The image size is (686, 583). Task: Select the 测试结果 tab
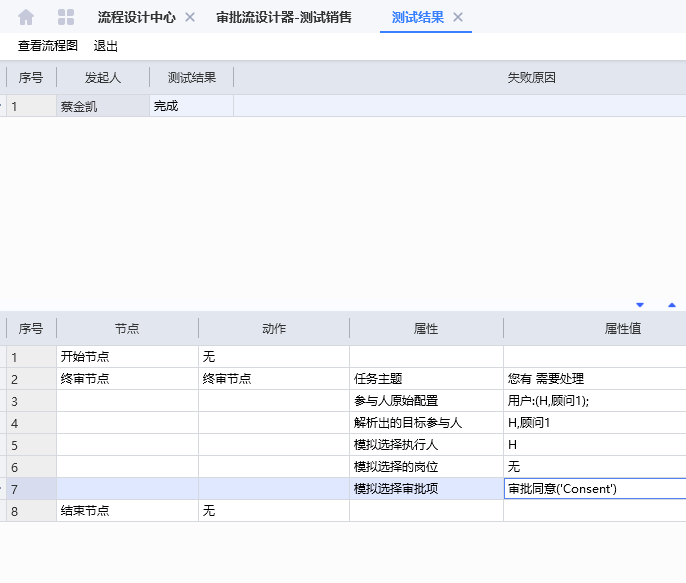(417, 17)
